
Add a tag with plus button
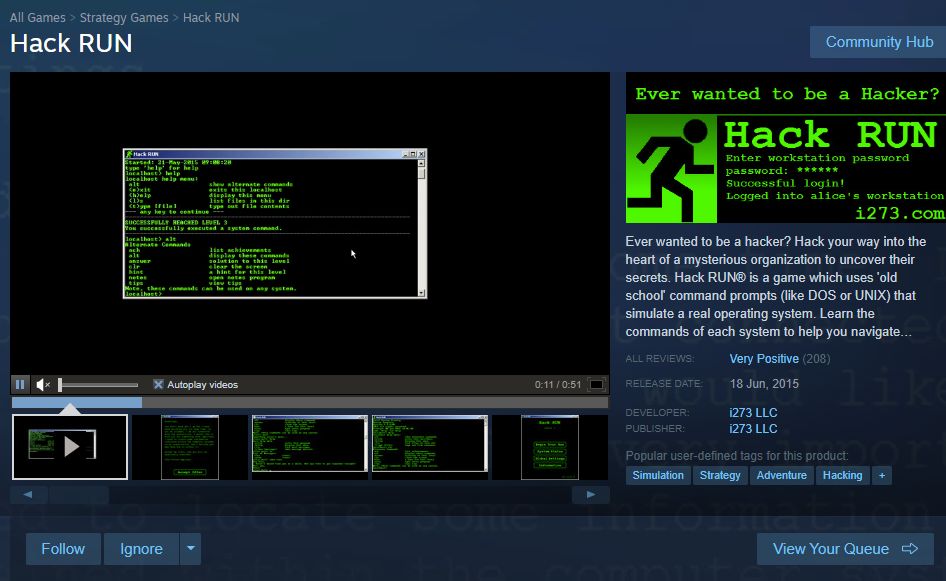coord(881,475)
